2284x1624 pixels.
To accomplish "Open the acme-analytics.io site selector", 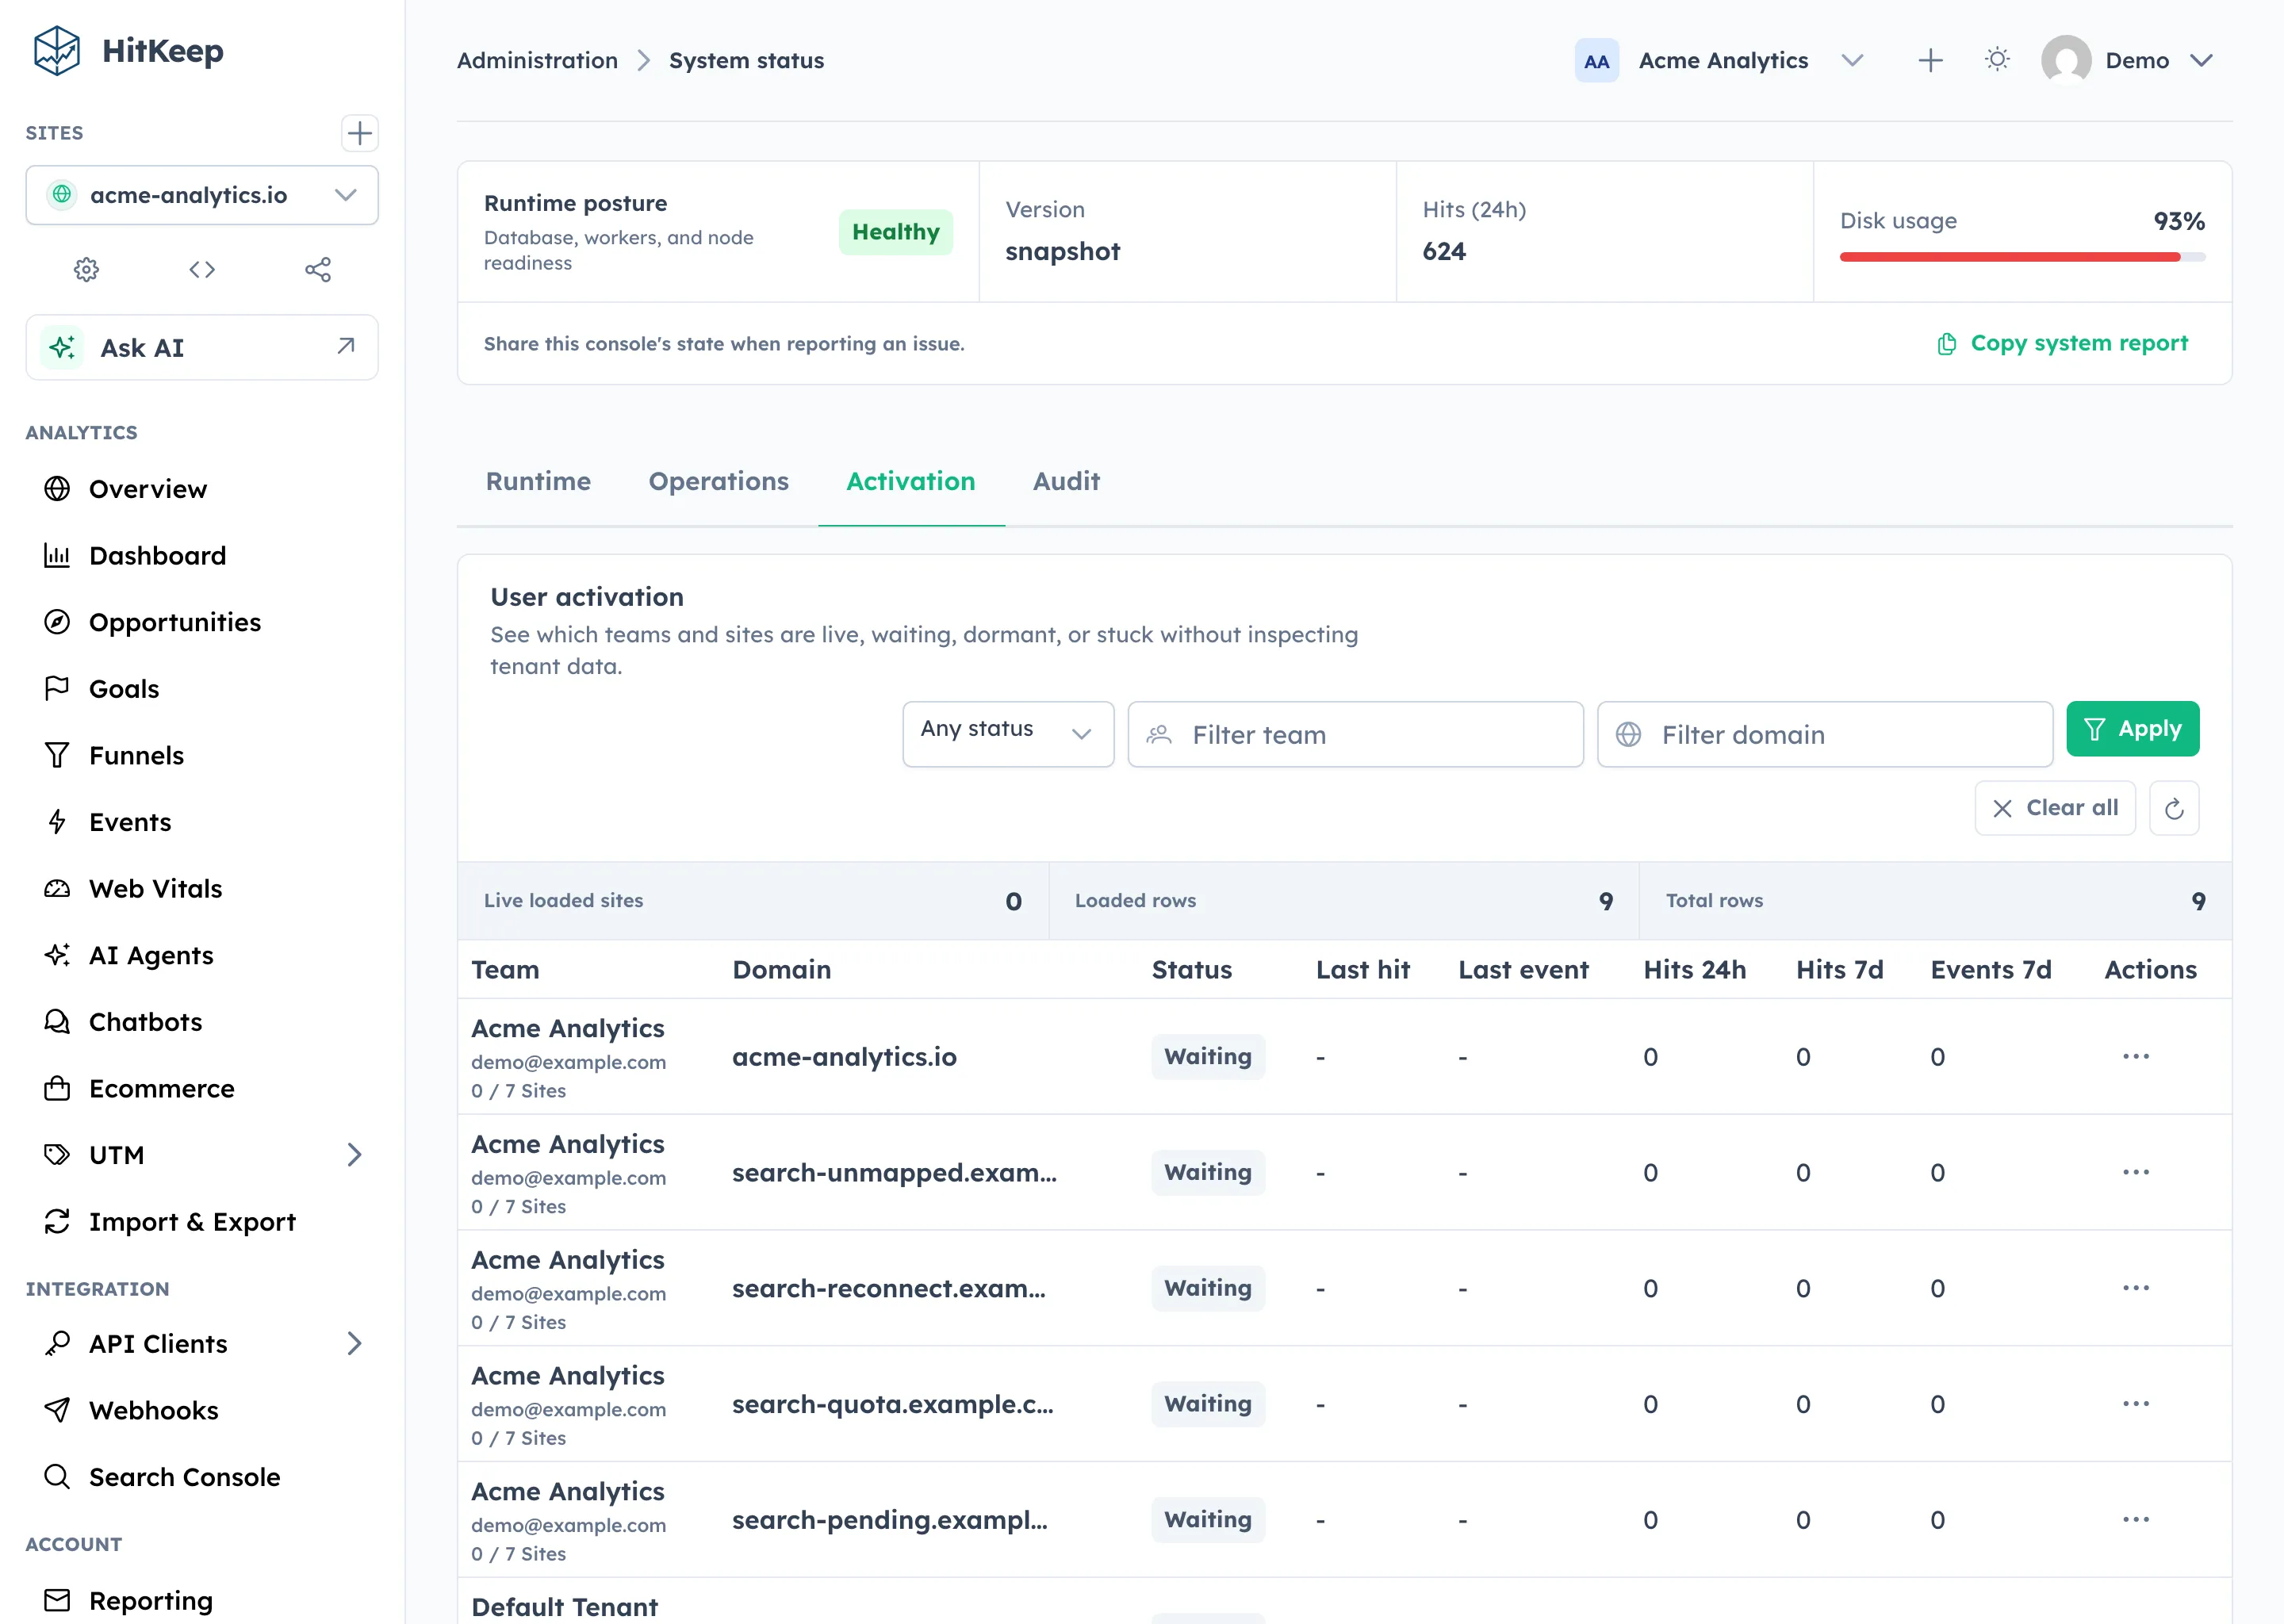I will 202,195.
